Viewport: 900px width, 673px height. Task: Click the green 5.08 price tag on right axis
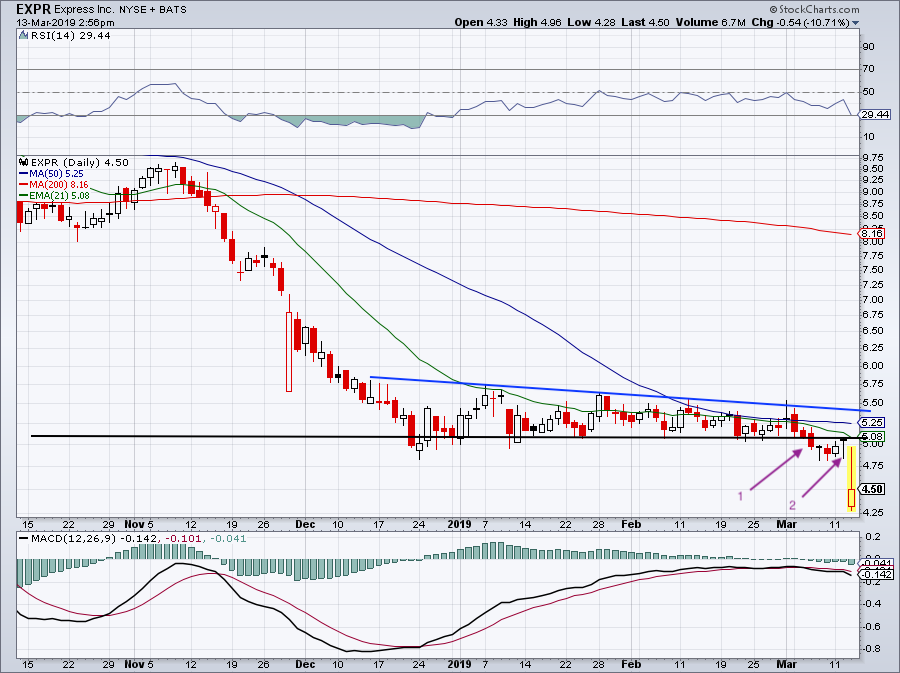(x=872, y=437)
